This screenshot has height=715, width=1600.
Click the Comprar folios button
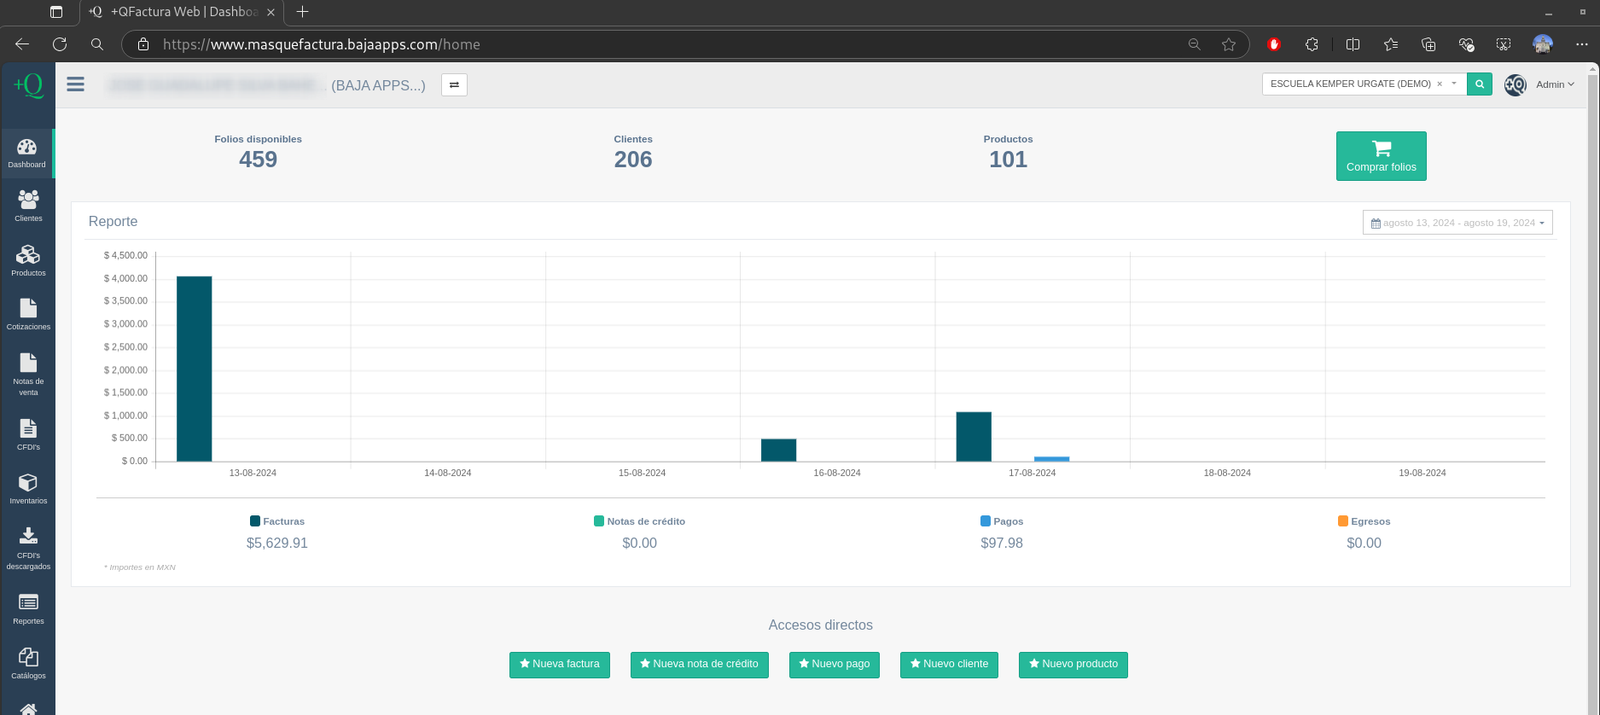[1381, 156]
